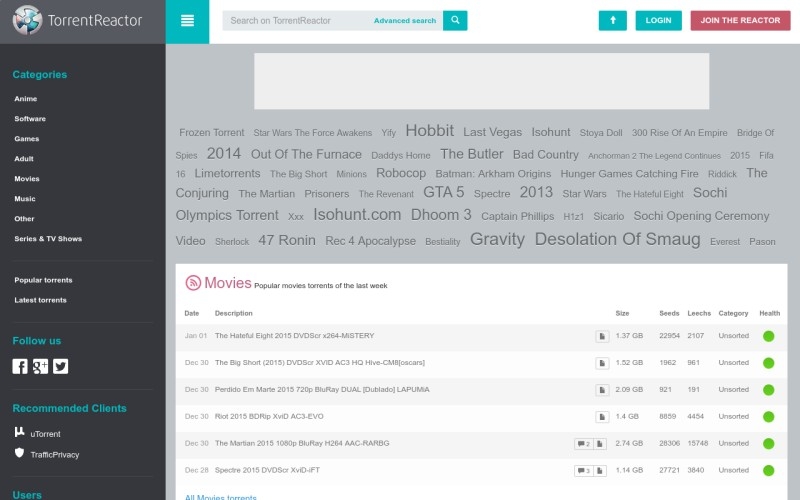Screen dimensions: 800x500
Task: Click the 47 Ronin tag
Action: tap(287, 240)
